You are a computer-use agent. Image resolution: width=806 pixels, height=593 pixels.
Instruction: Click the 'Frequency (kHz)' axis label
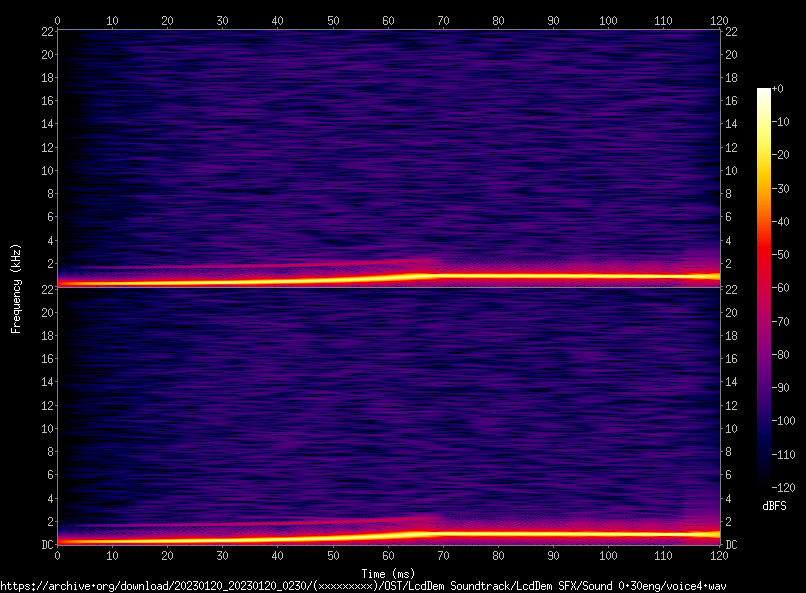[x=16, y=287]
